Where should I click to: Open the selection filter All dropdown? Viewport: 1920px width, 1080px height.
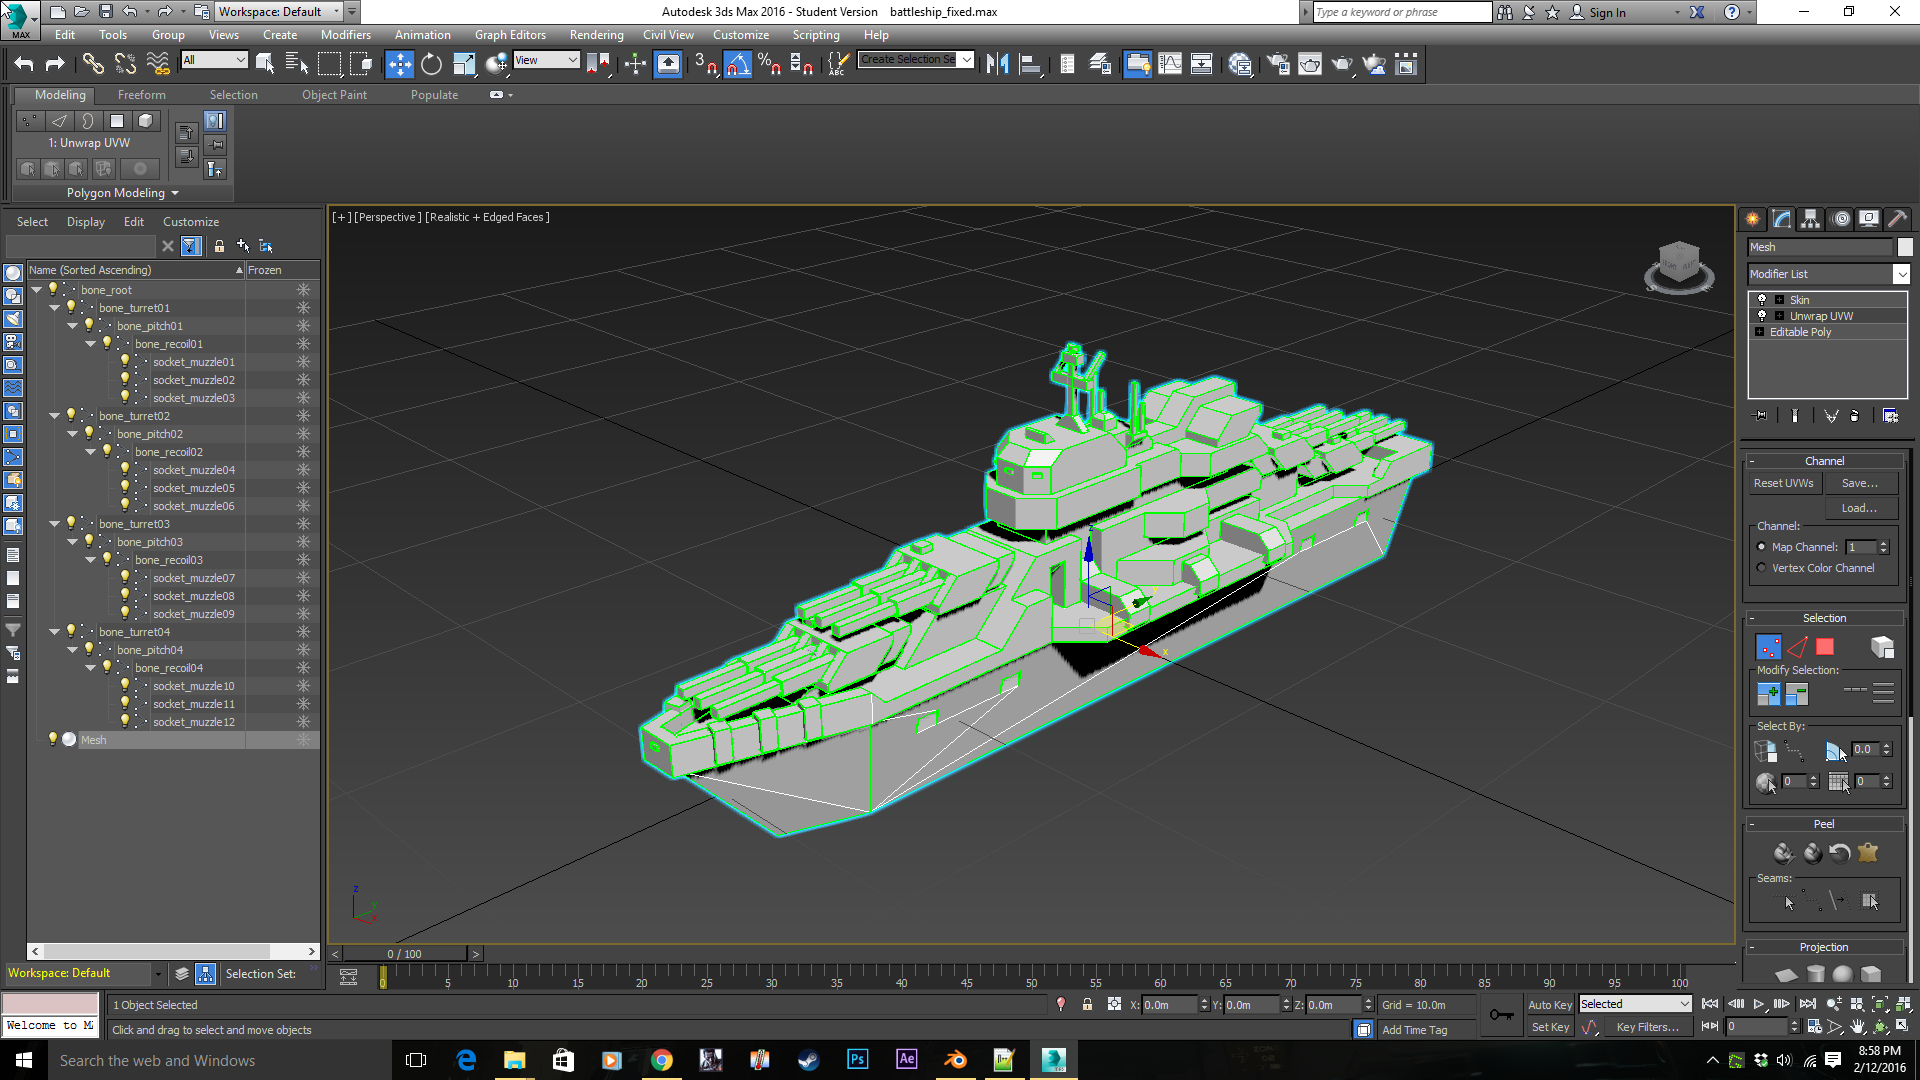214,60
